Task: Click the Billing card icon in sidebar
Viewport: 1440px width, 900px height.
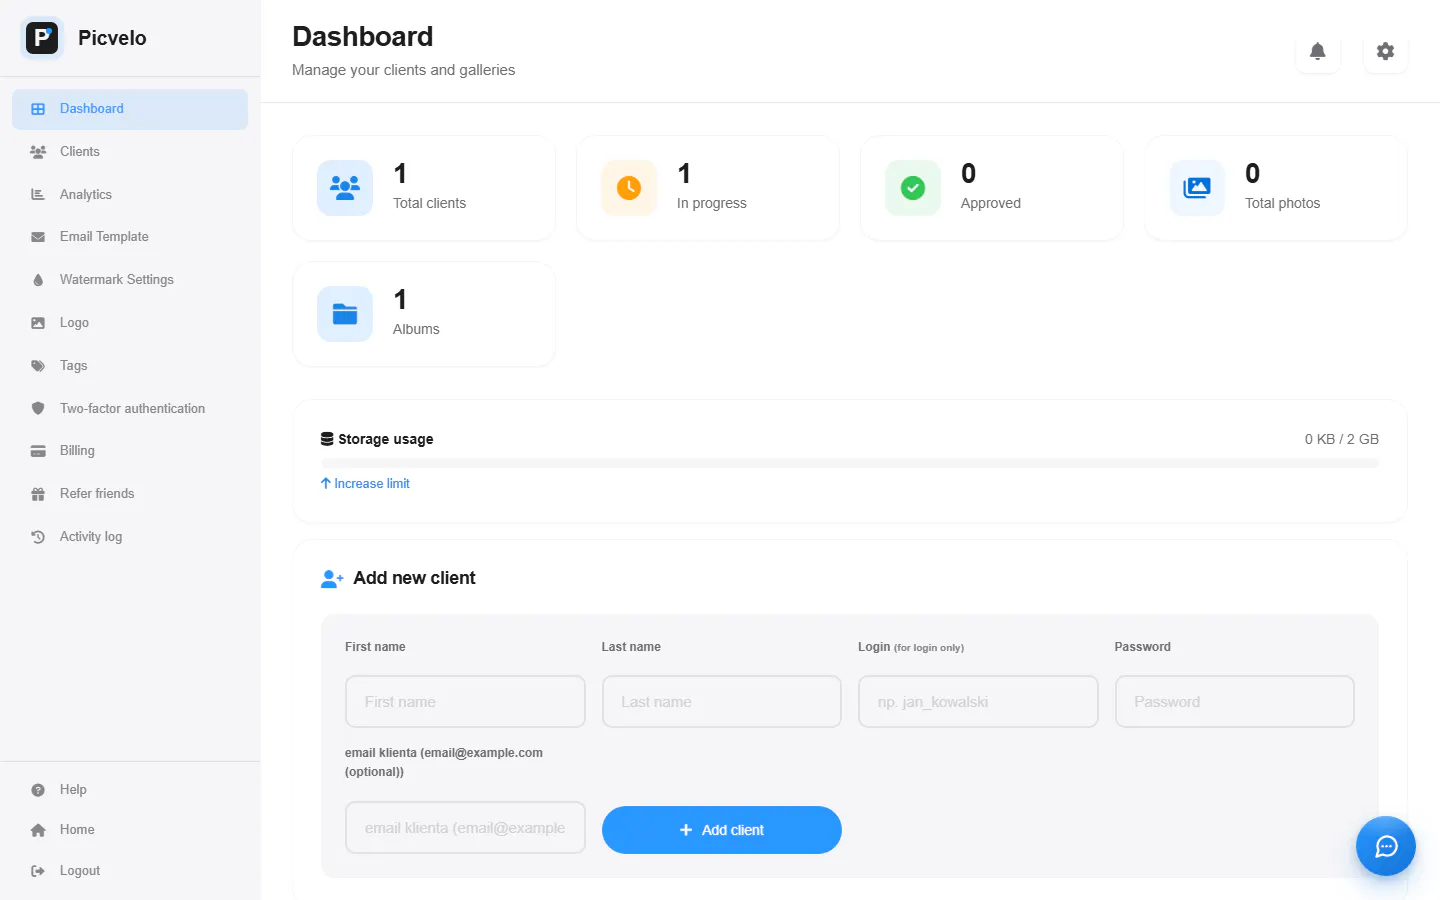Action: point(38,451)
